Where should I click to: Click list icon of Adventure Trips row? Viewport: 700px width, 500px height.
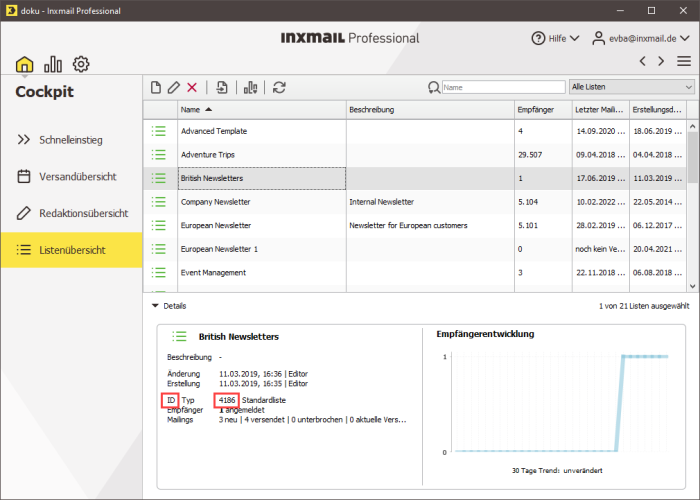click(158, 155)
